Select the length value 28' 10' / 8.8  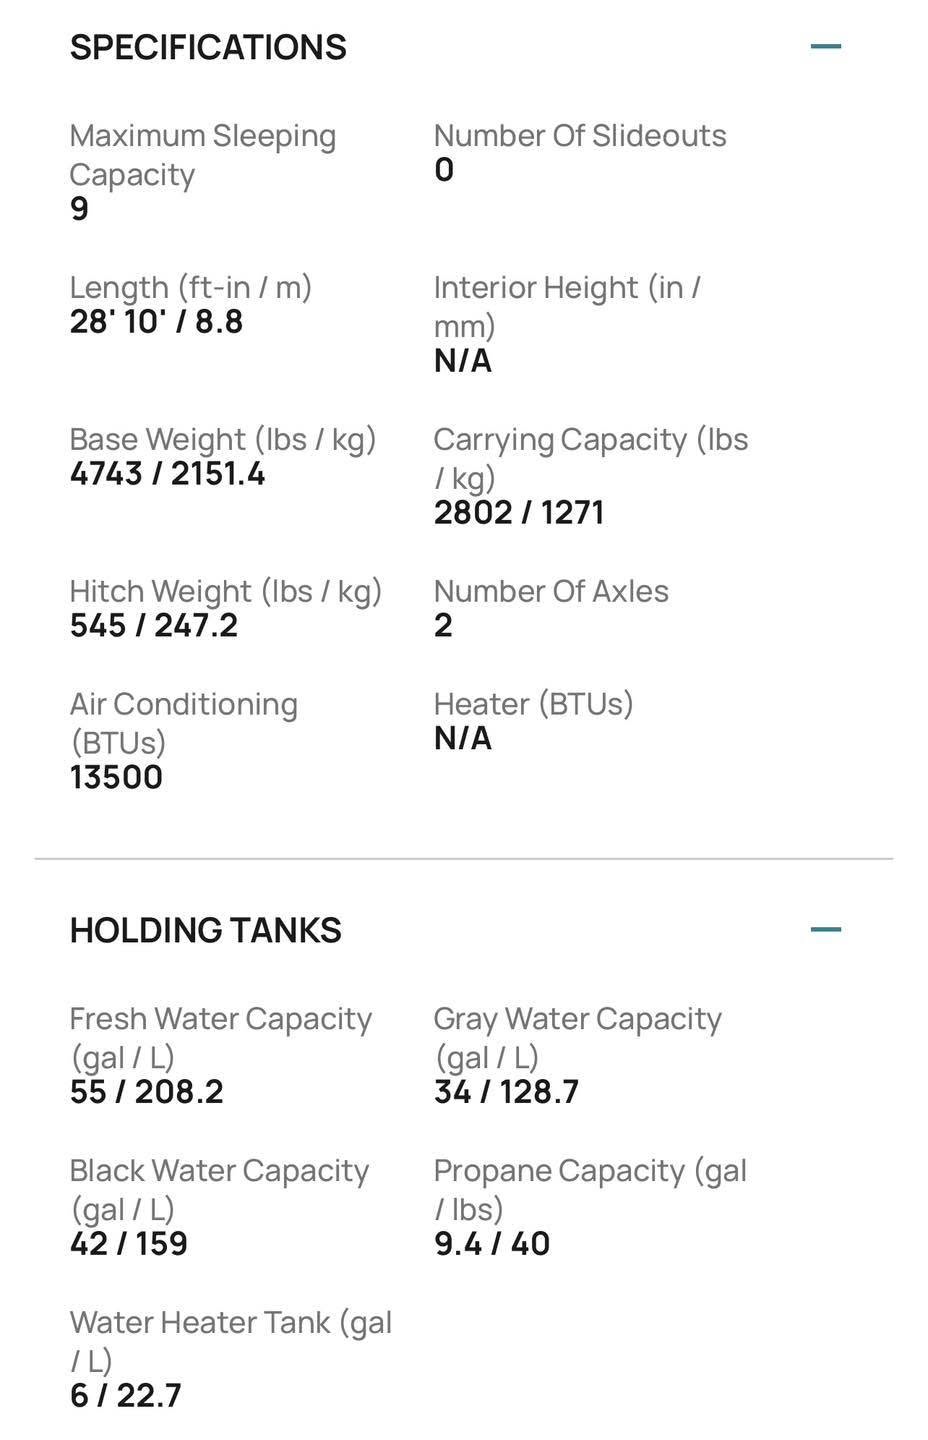[x=156, y=322]
